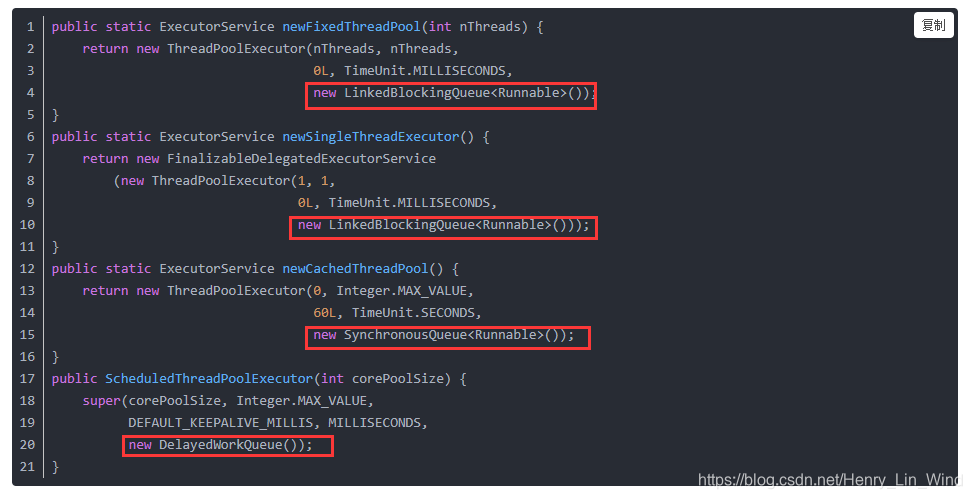
Task: Click ScheduledThreadPoolExecutor constructor name
Action: pyautogui.click(x=210, y=379)
